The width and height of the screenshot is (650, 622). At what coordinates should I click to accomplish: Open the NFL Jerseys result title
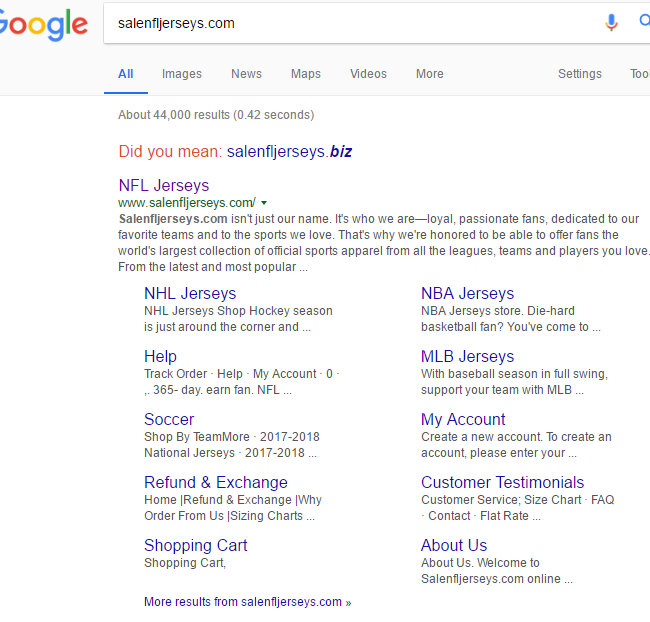[164, 185]
